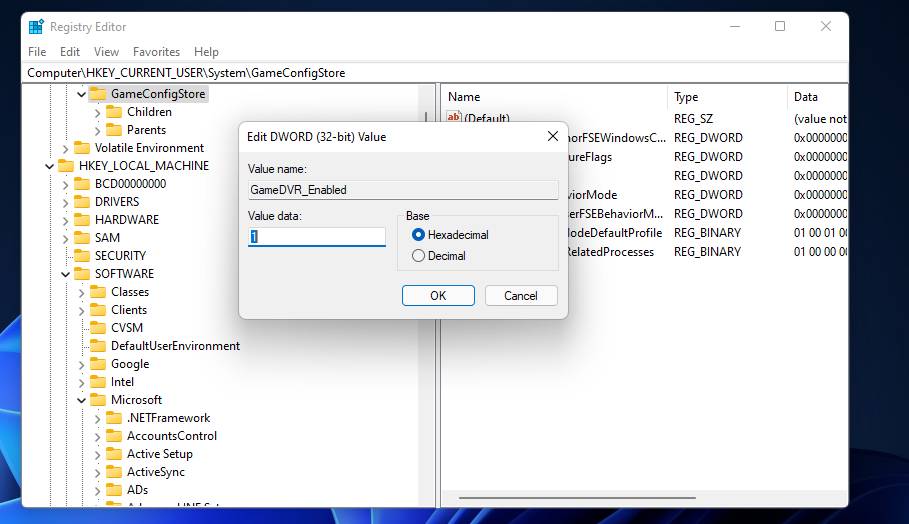
Task: Open the Edit menu
Action: tap(70, 52)
